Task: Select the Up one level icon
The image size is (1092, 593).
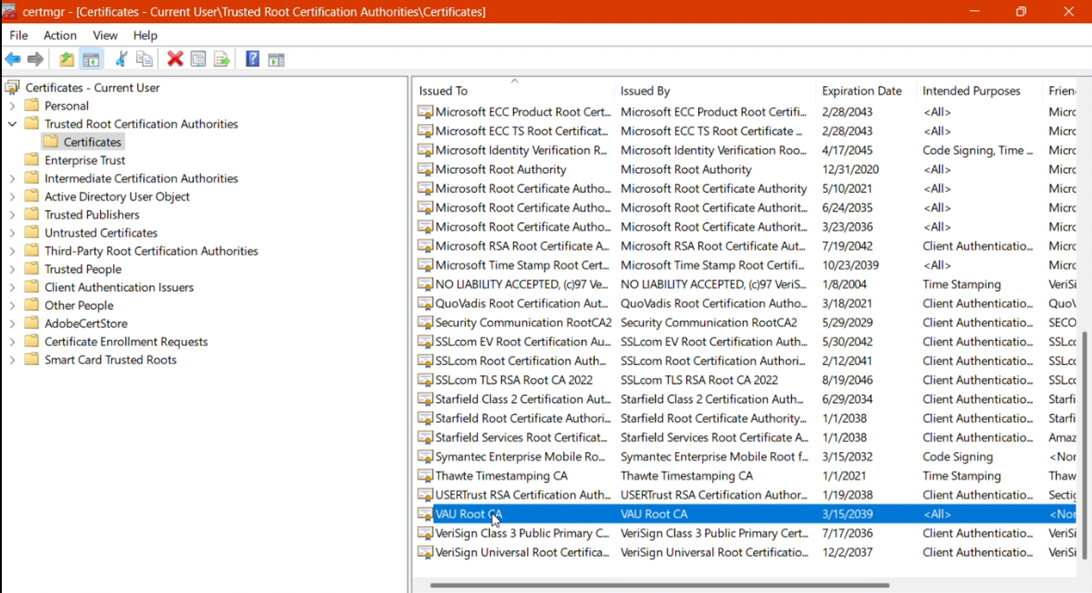Action: [65, 58]
